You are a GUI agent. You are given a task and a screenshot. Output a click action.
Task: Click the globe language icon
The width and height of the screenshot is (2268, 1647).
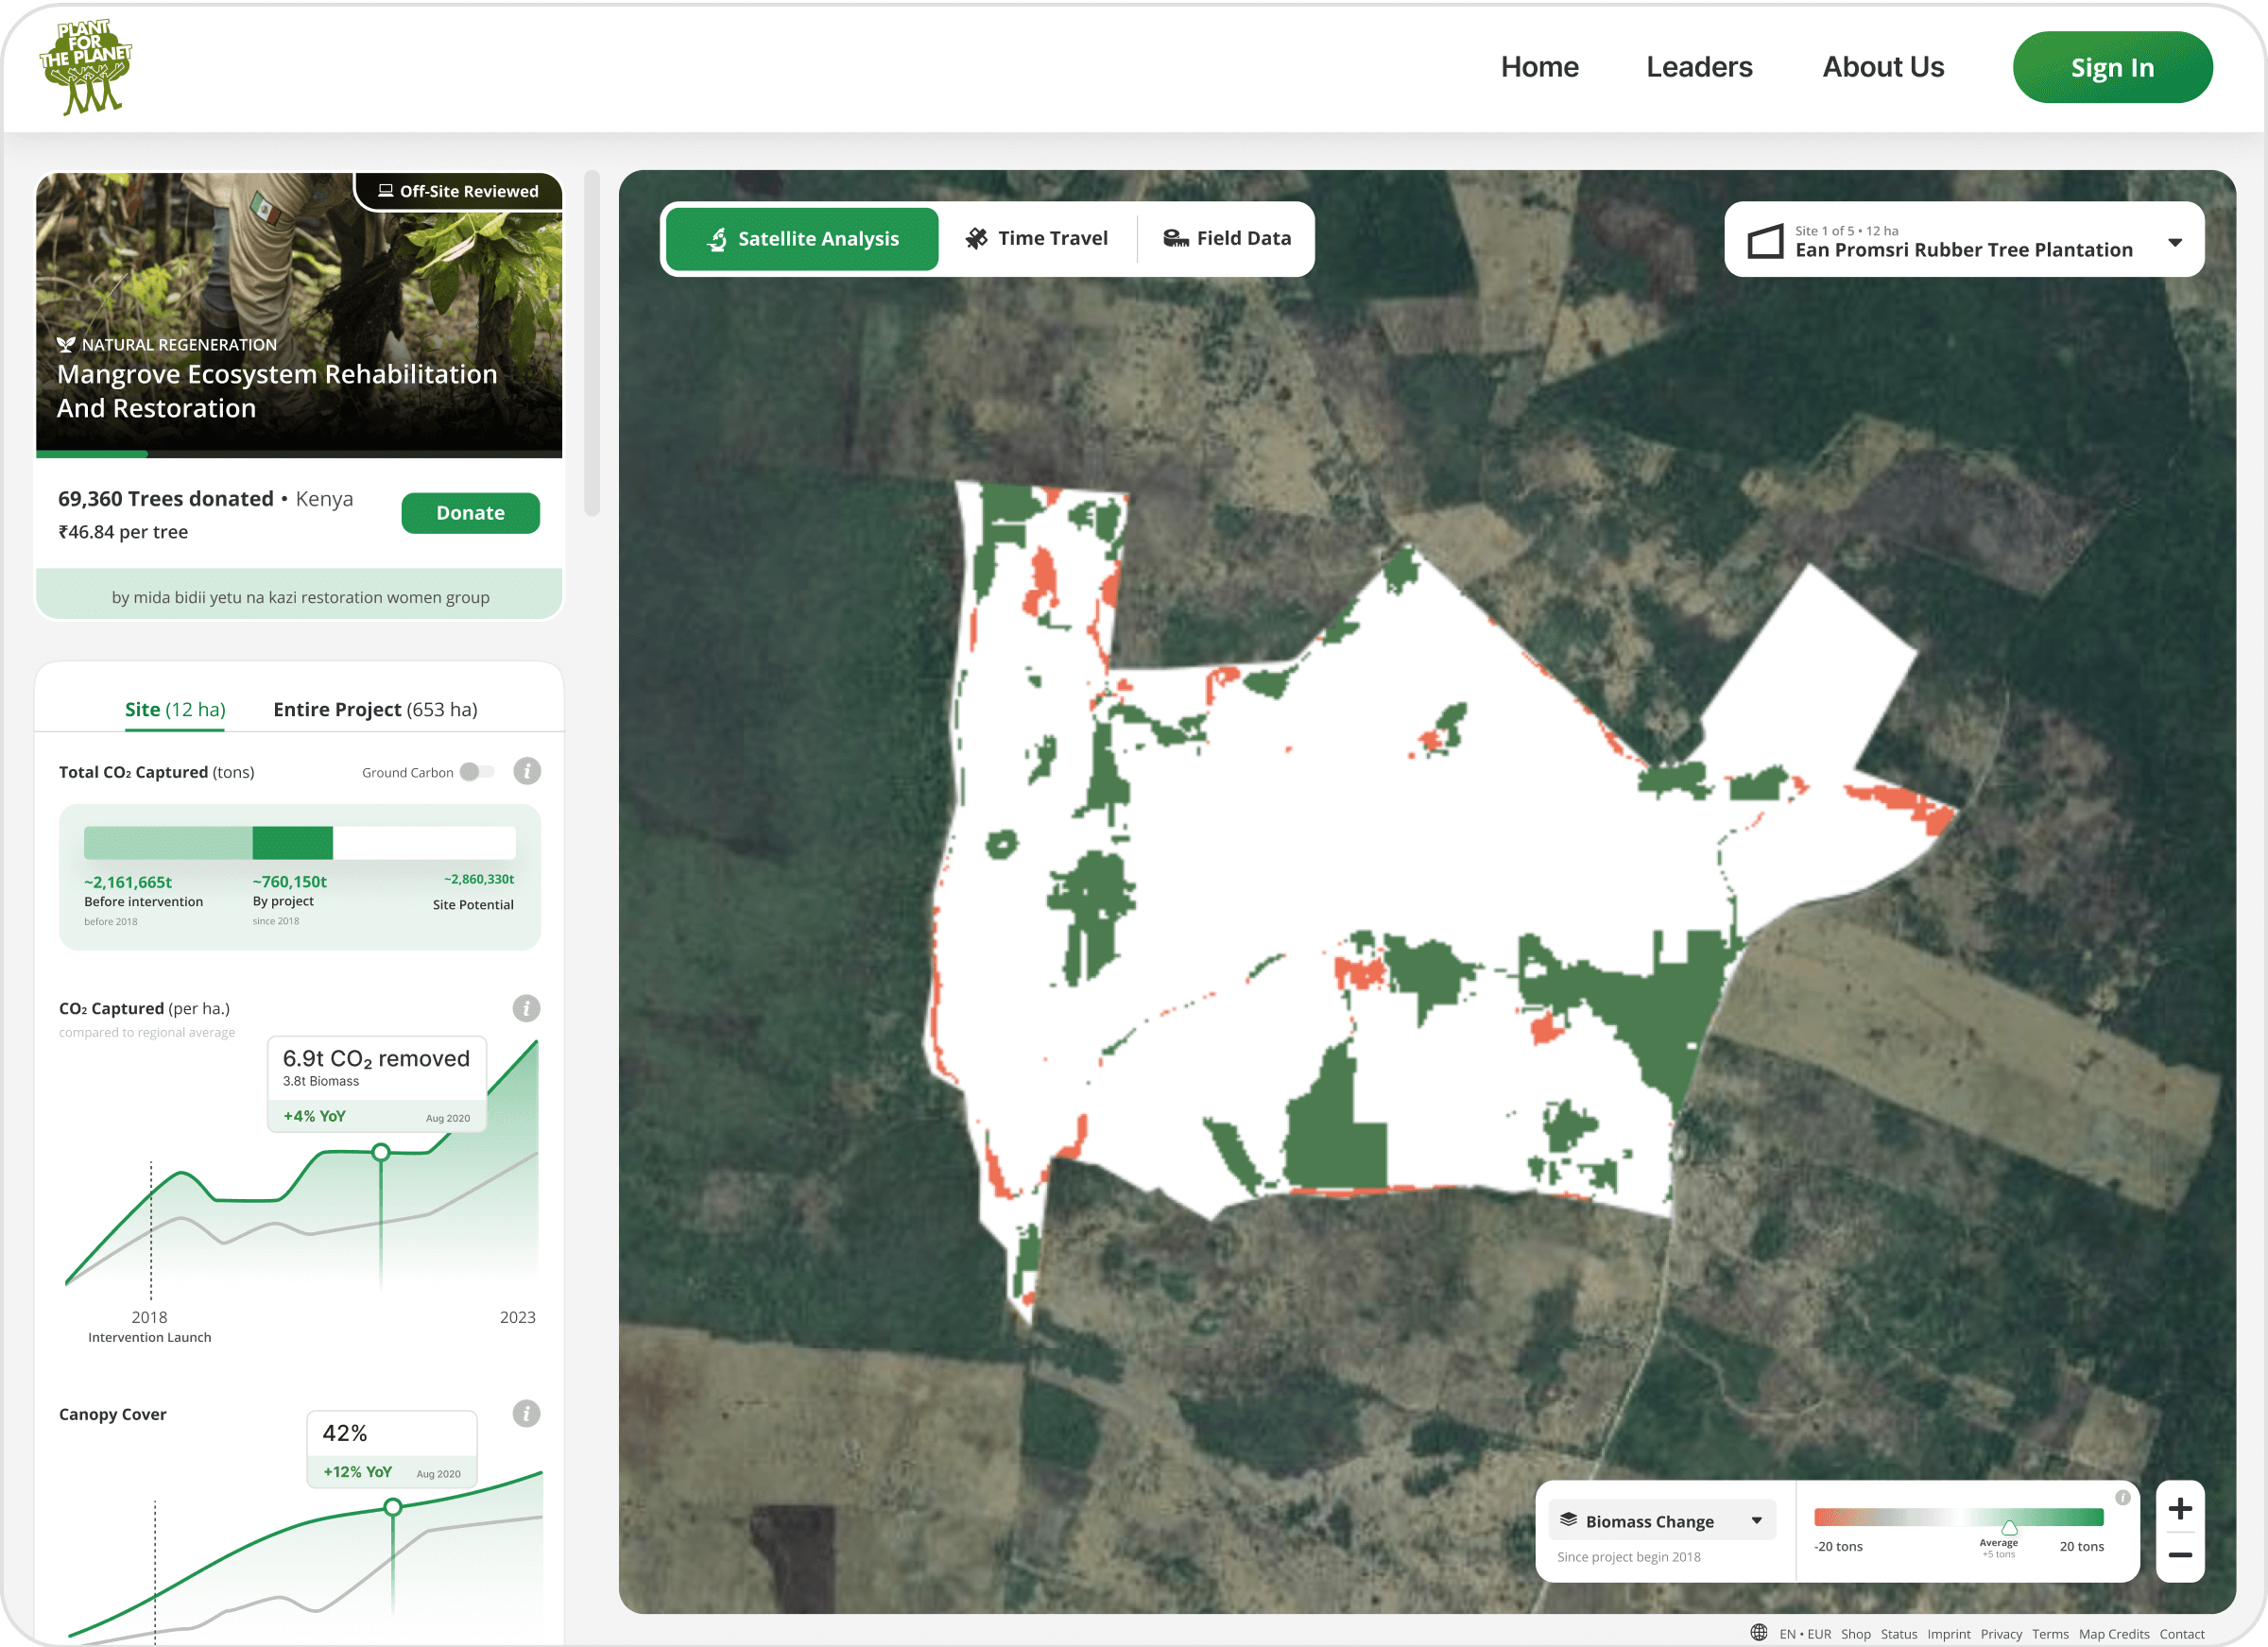point(1759,1633)
